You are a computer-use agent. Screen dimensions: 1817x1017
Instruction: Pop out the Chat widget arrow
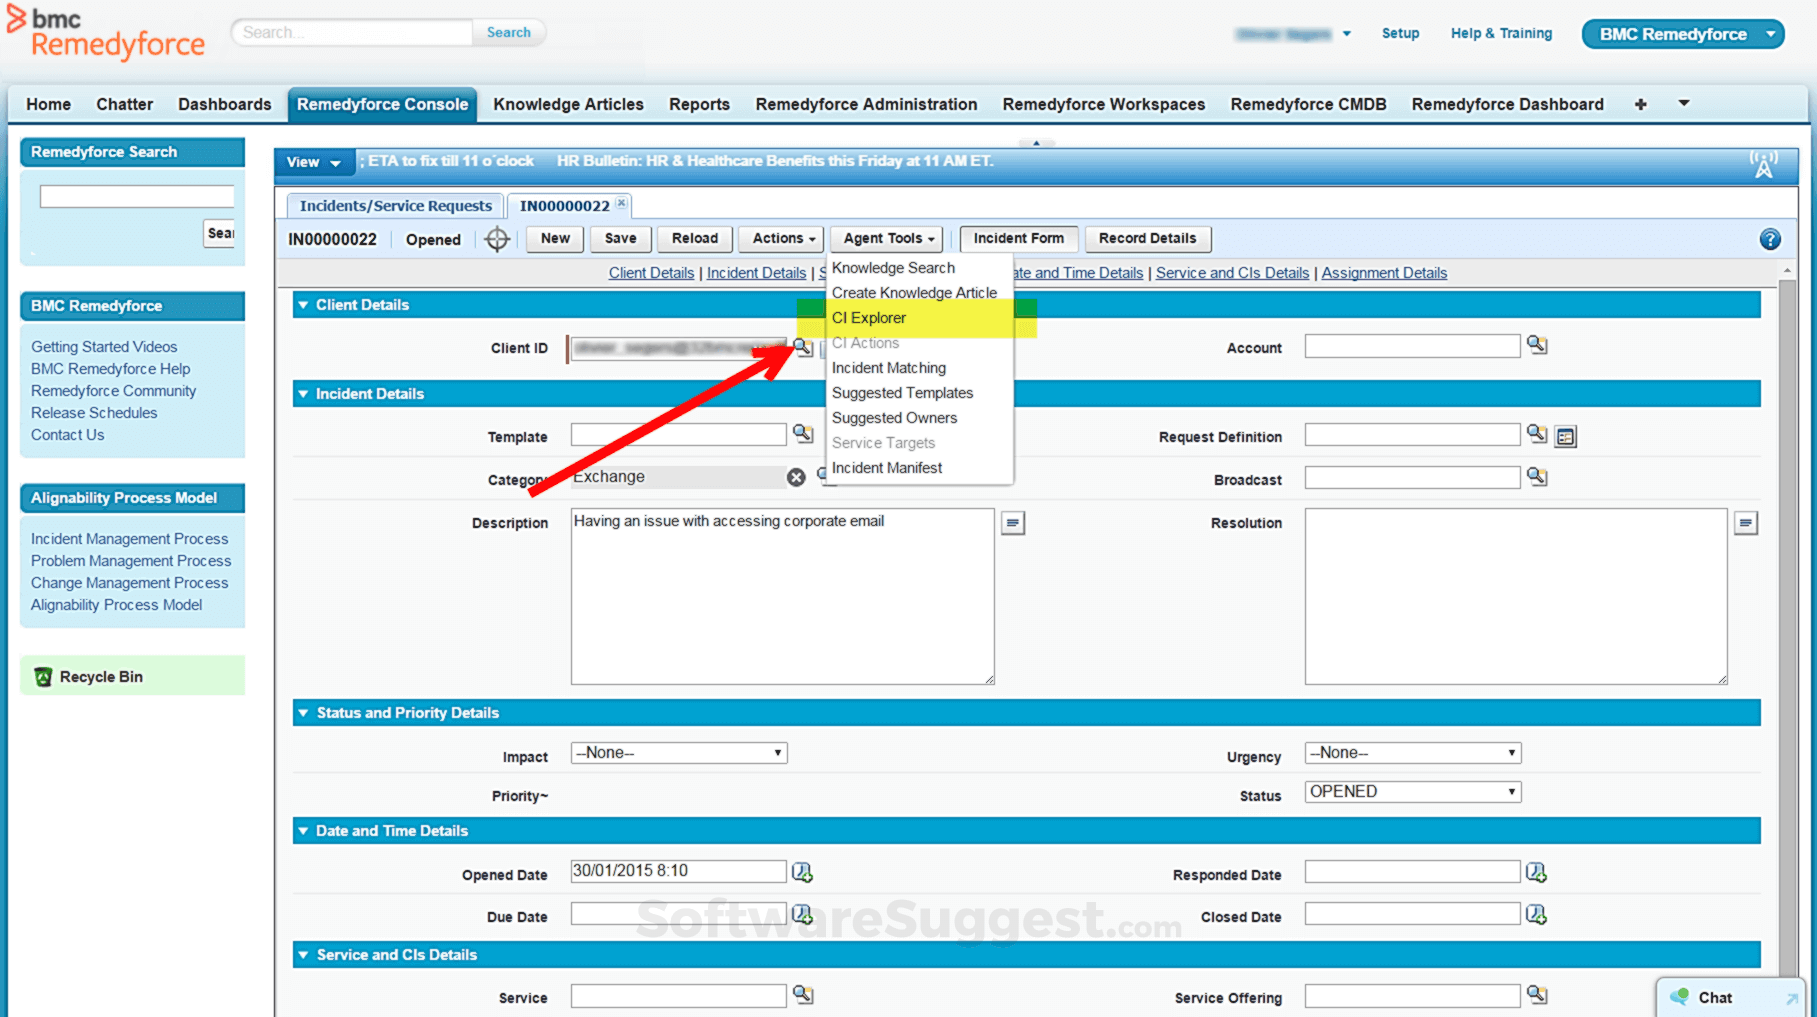(x=1791, y=998)
